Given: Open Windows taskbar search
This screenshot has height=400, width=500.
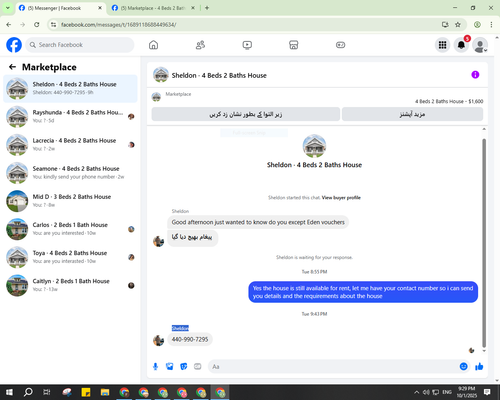Looking at the screenshot, I should click(28, 392).
